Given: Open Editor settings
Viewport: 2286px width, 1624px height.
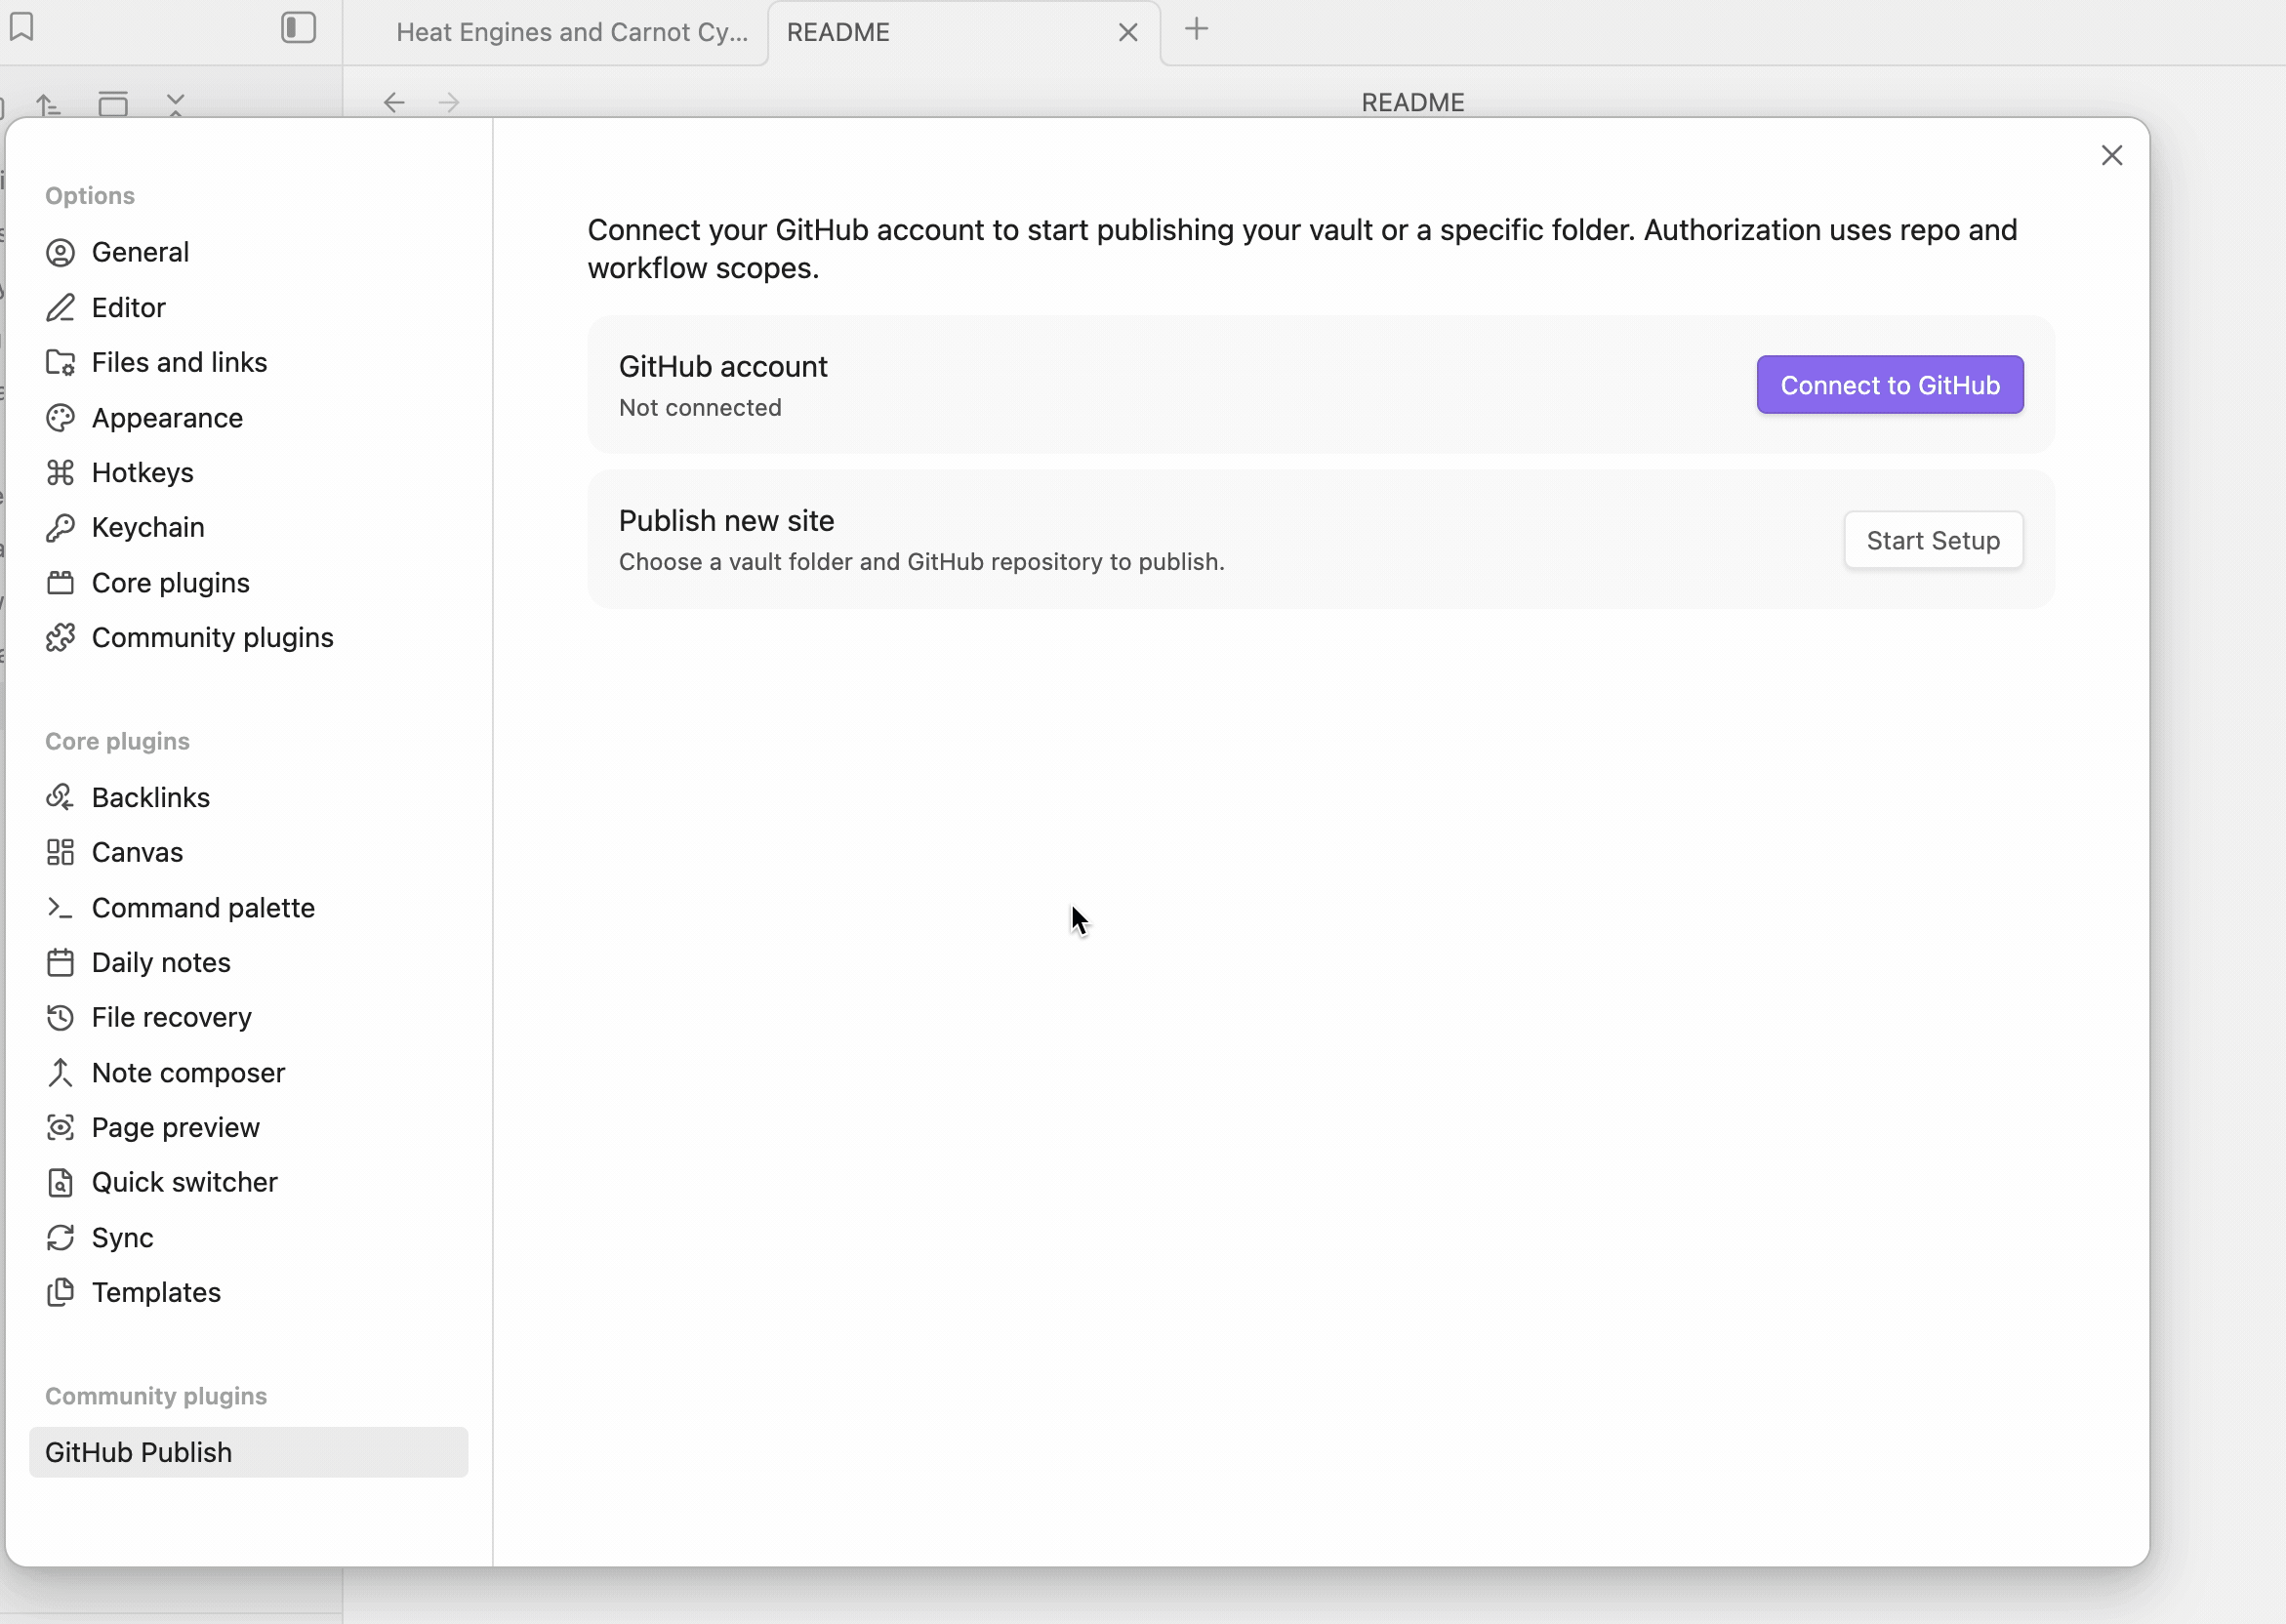Looking at the screenshot, I should [248, 307].
